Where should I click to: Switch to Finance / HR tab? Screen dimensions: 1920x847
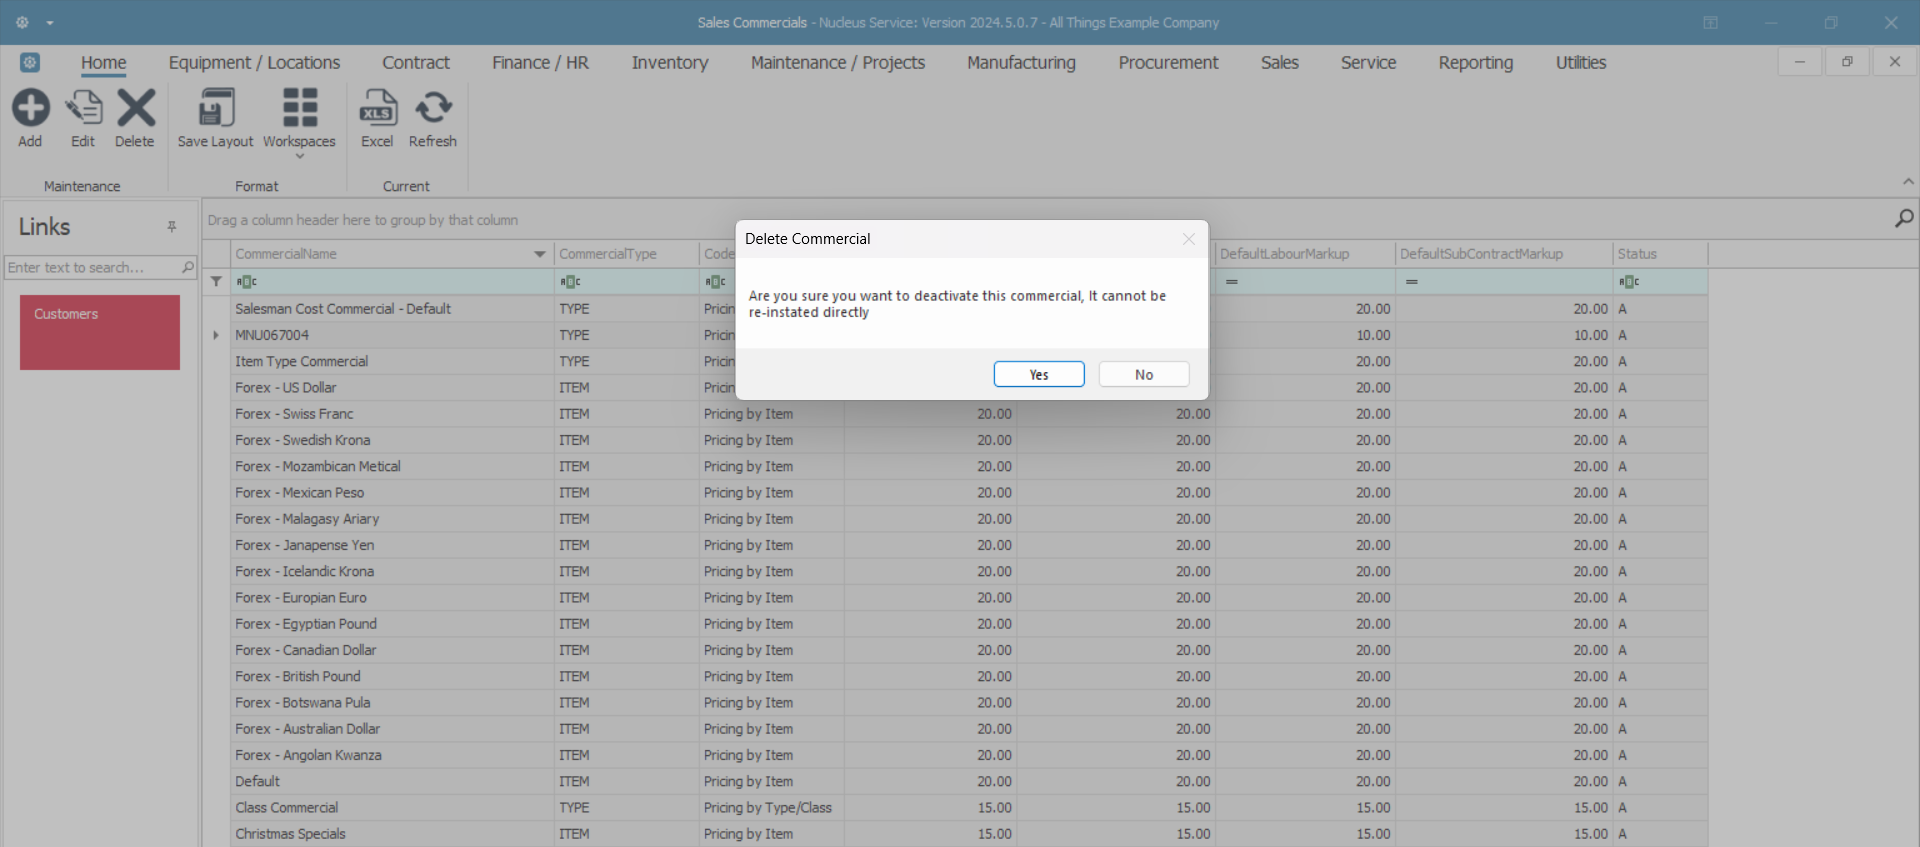540,63
